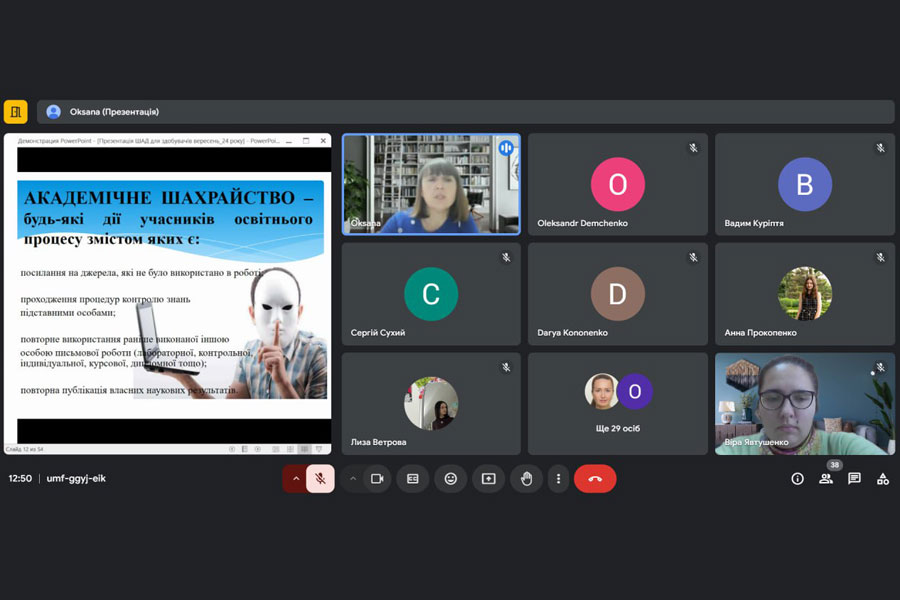Maximize the shared PowerPoint window
The width and height of the screenshot is (900, 600).
point(306,141)
